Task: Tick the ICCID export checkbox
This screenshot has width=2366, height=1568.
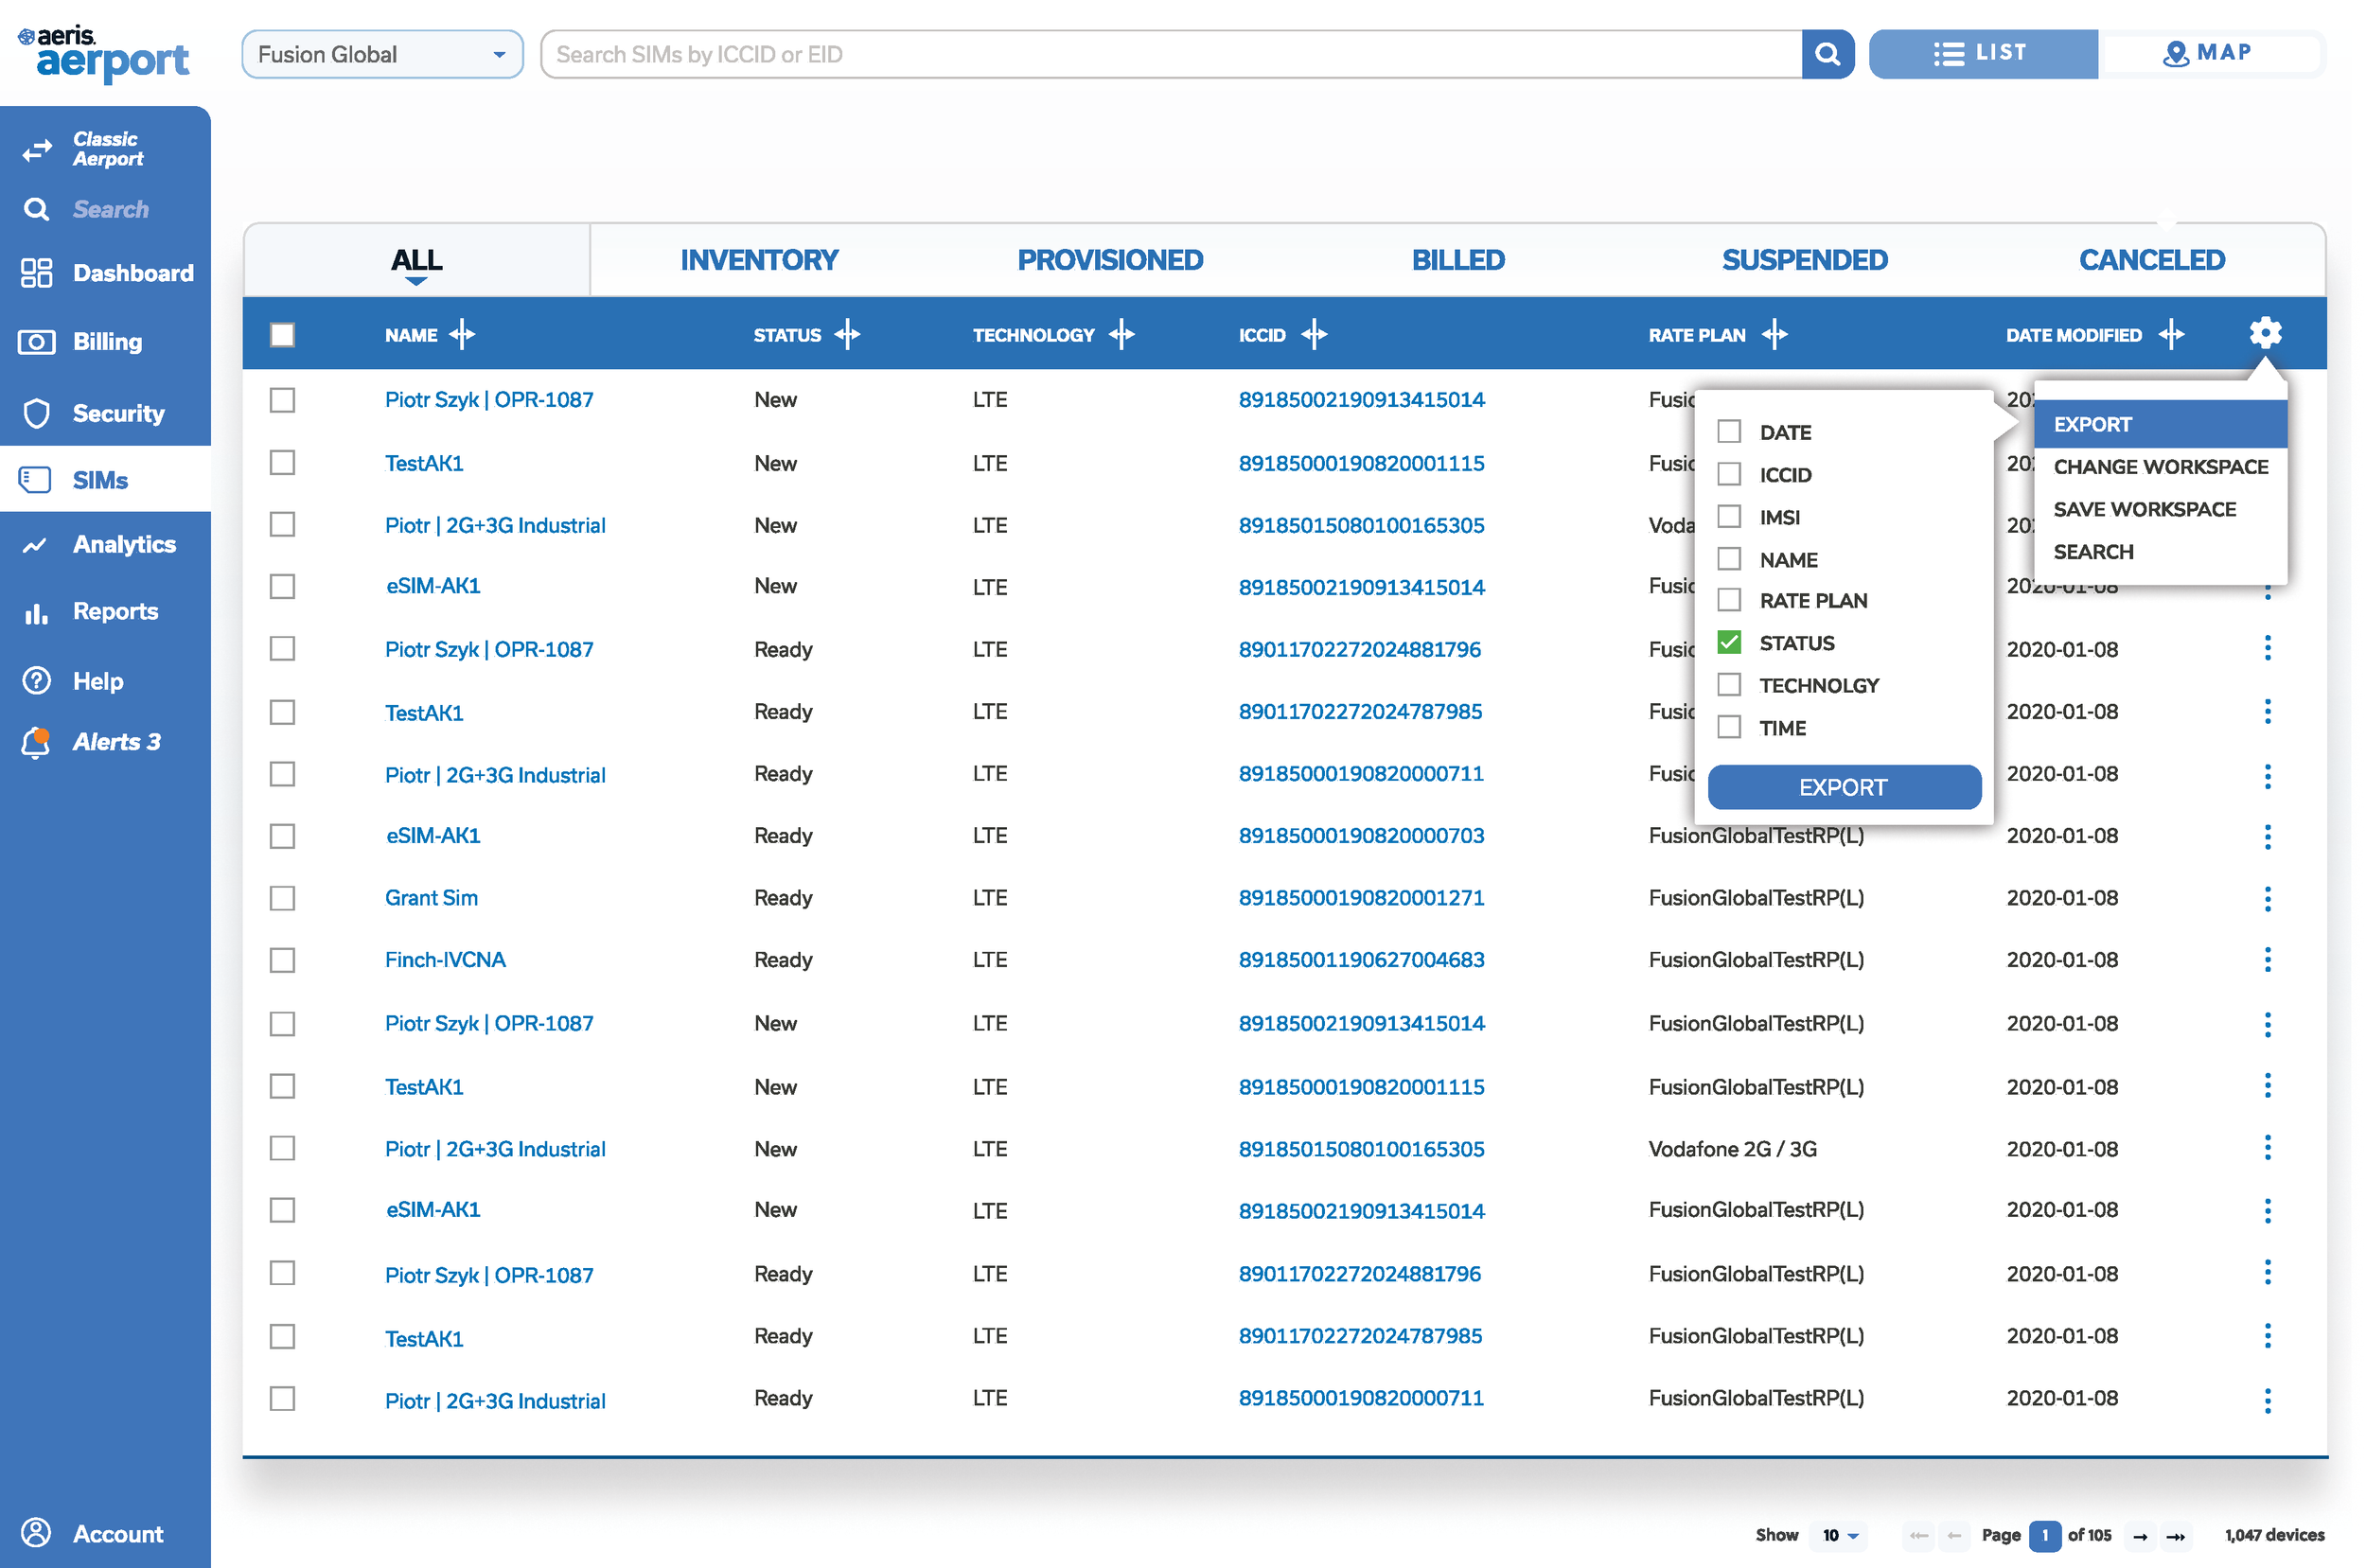Action: (x=1728, y=474)
